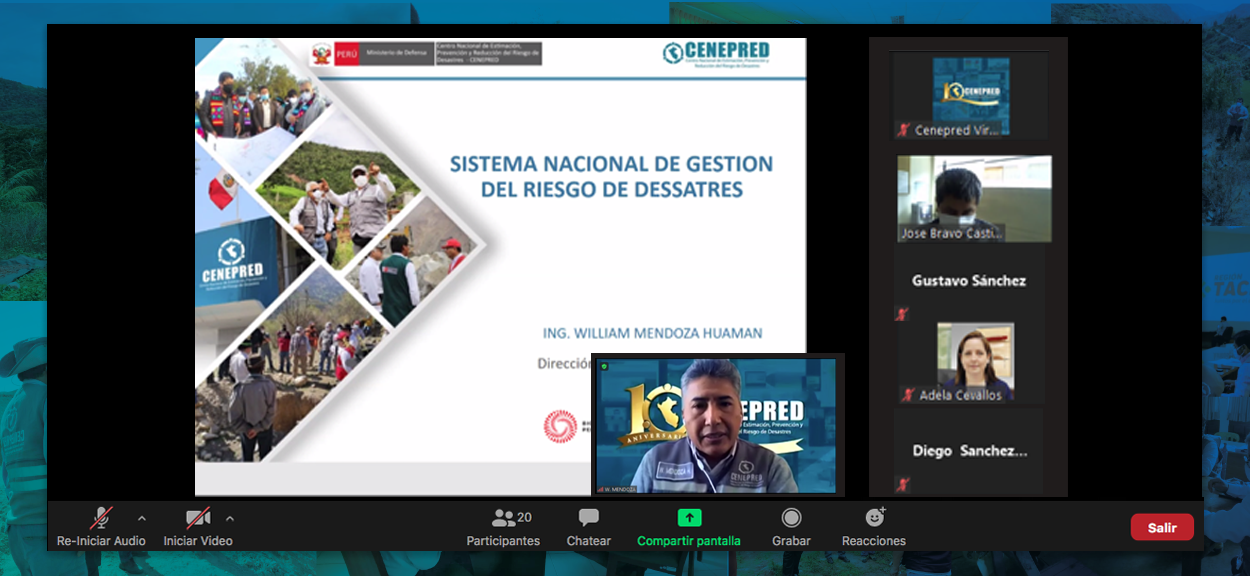Expand the audio options arrow

(x=141, y=518)
